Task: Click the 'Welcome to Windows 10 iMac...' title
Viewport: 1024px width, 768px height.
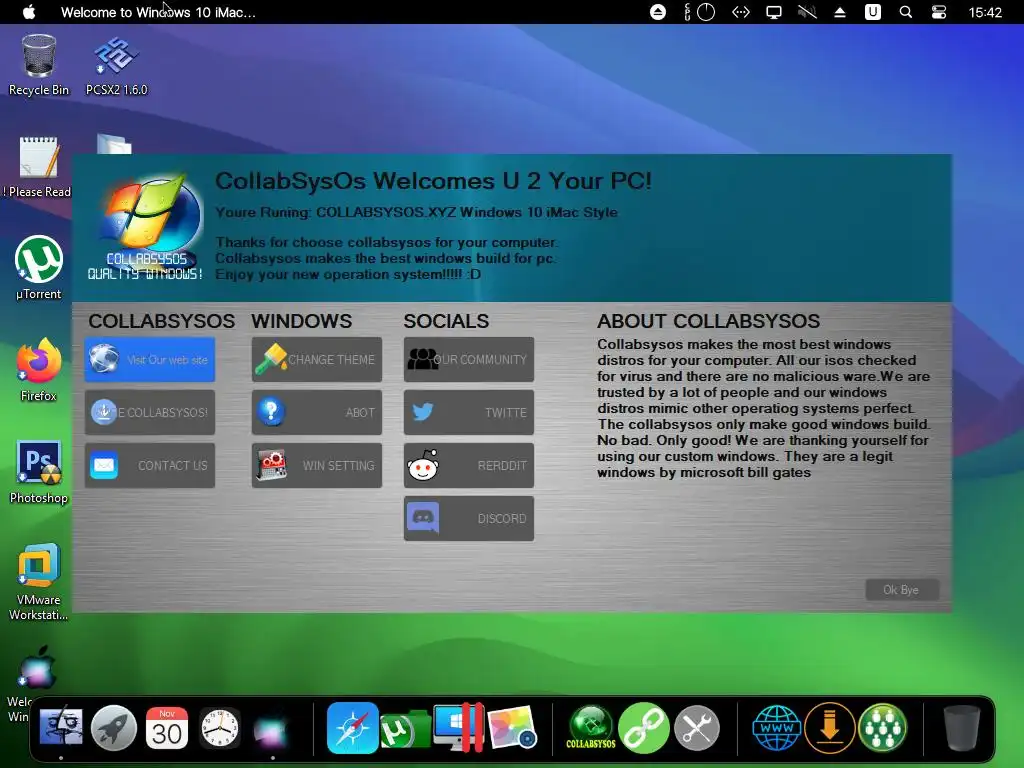Action: click(158, 12)
